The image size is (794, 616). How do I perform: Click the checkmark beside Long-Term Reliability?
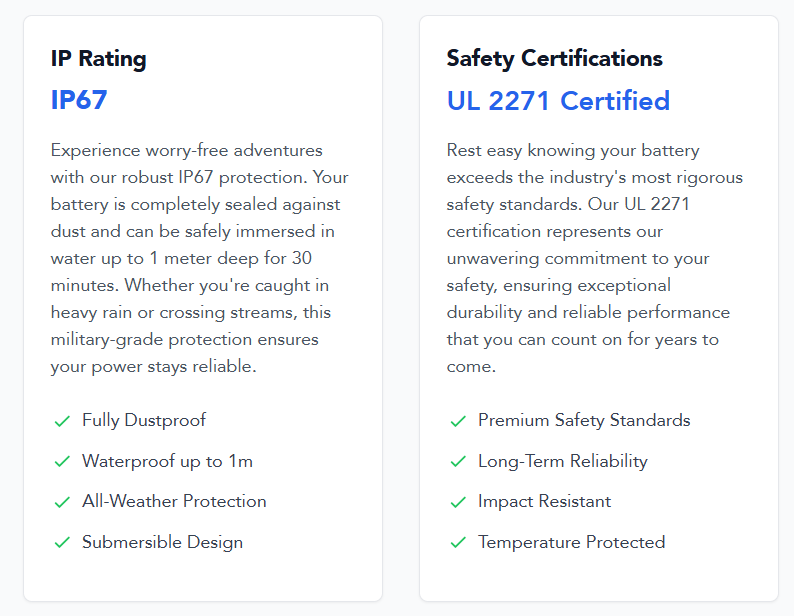458,461
